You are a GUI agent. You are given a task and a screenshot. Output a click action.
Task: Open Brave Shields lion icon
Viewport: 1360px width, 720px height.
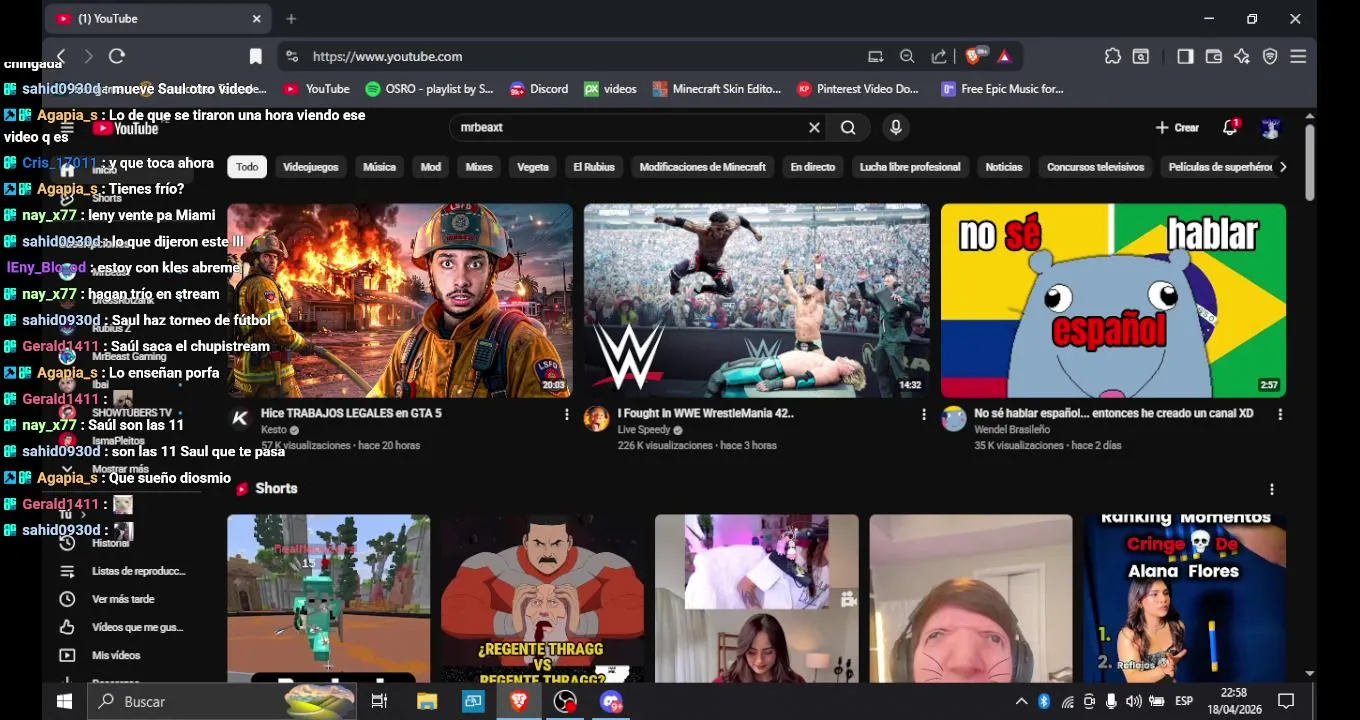coord(973,56)
